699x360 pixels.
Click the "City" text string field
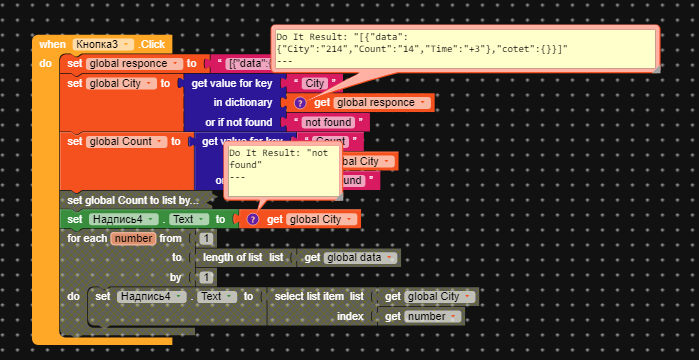[x=315, y=83]
